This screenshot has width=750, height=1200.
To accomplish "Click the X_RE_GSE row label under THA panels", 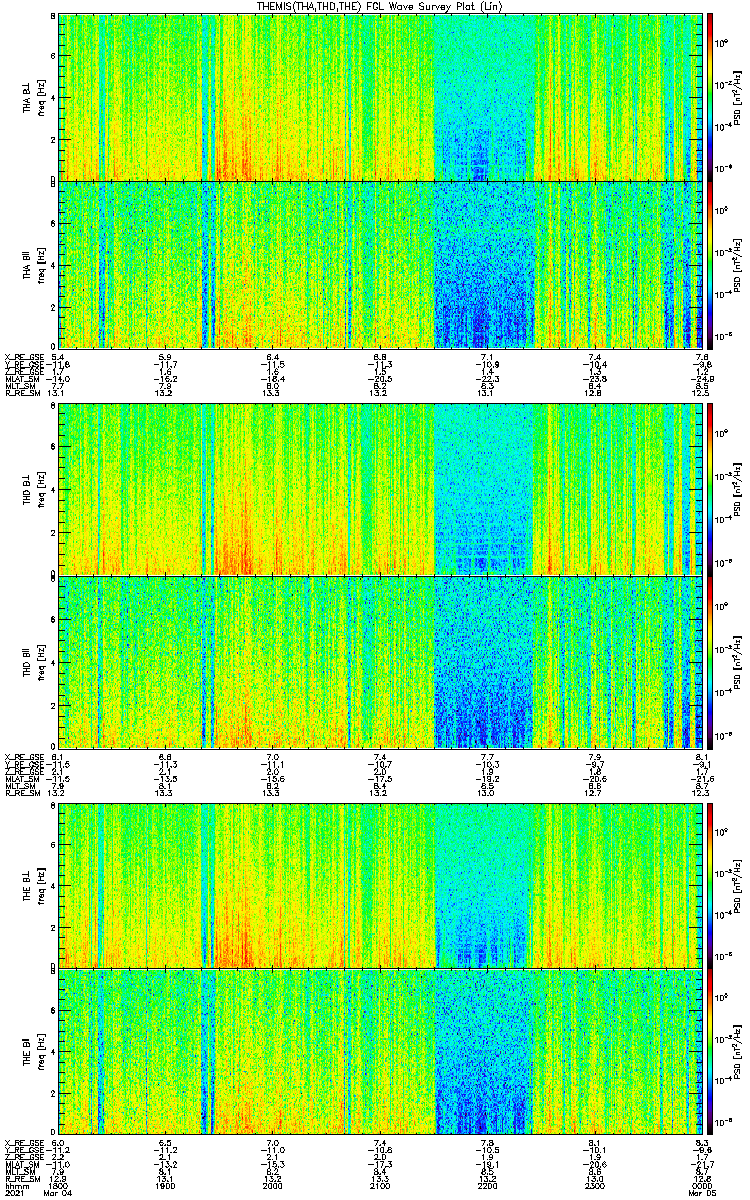I will (x=25, y=357).
